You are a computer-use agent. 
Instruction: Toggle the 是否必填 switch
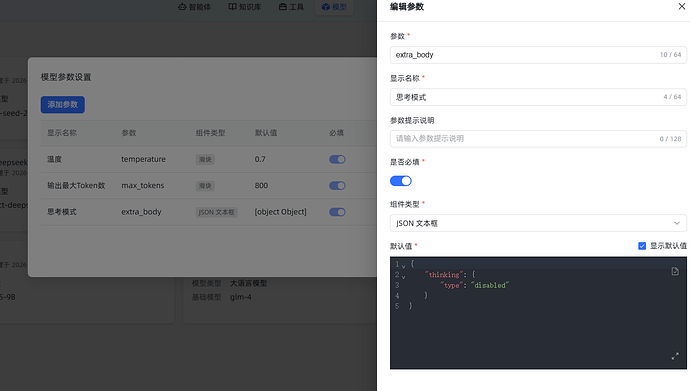point(400,181)
